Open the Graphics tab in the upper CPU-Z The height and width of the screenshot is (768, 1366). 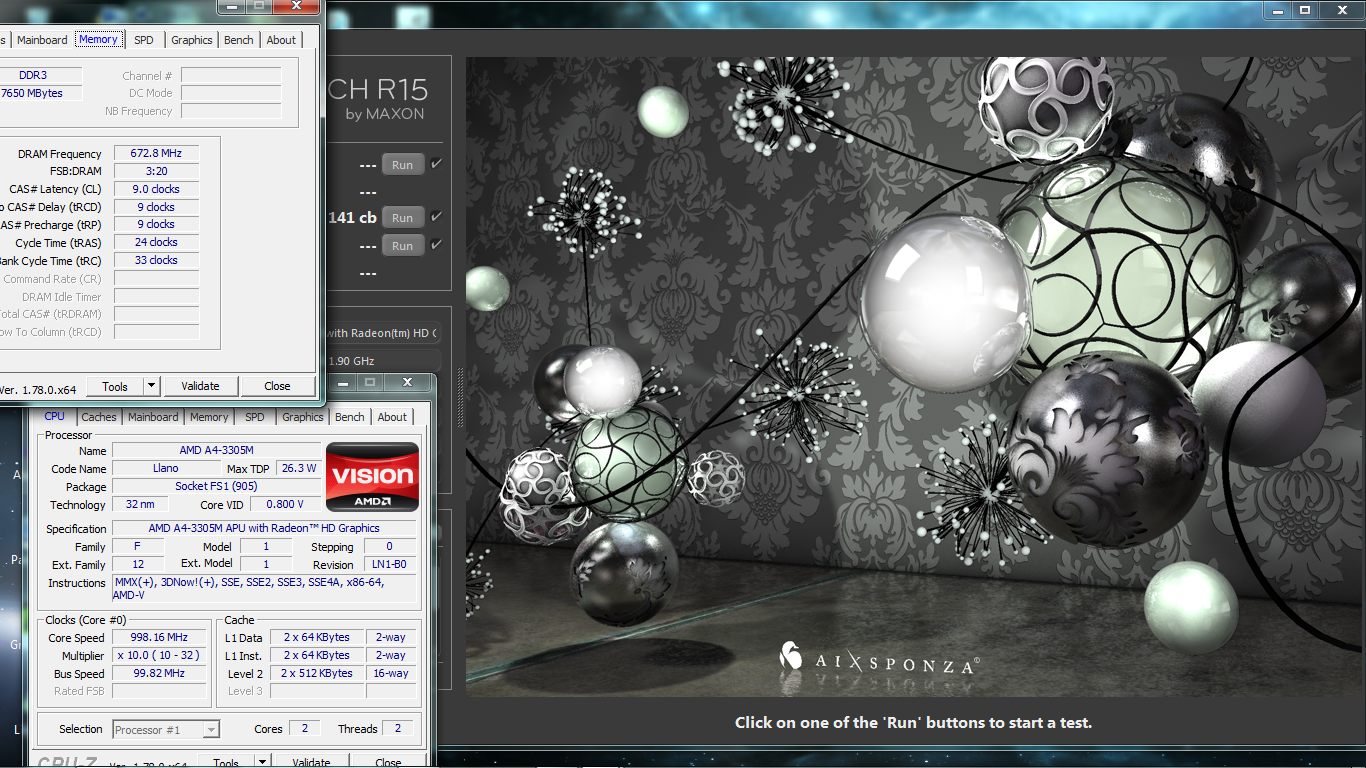192,40
